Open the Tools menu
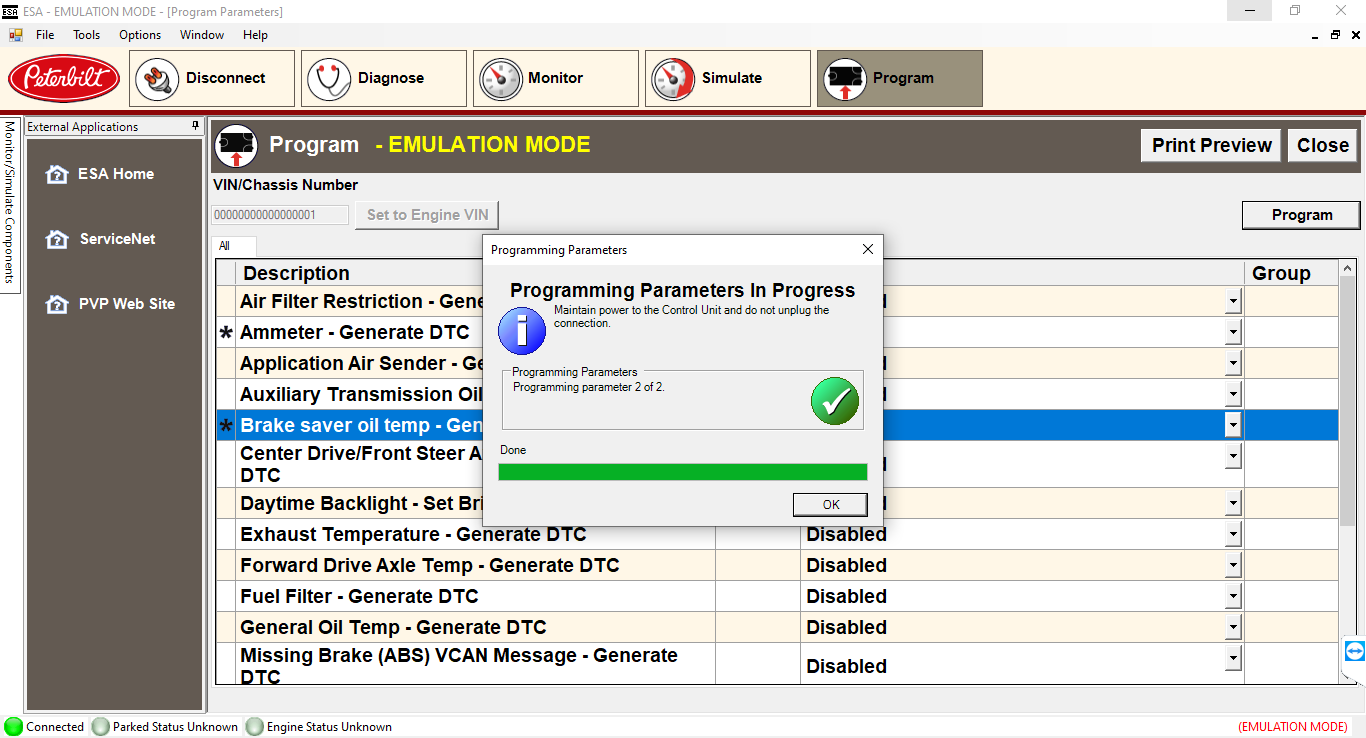This screenshot has height=738, width=1366. click(86, 35)
